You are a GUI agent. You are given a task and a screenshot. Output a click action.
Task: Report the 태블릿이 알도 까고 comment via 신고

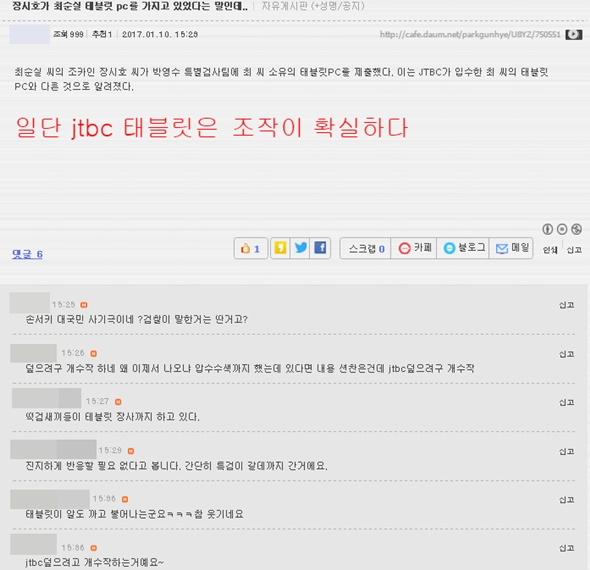pyautogui.click(x=567, y=500)
